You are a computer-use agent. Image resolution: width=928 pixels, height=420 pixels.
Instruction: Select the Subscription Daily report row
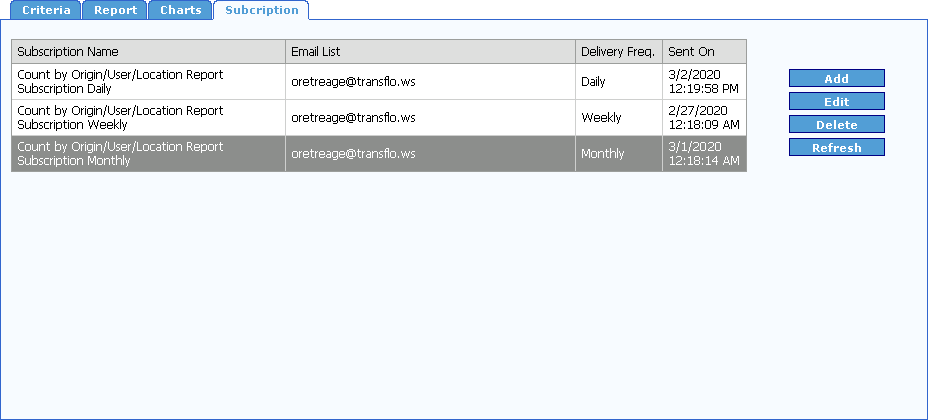coord(148,82)
